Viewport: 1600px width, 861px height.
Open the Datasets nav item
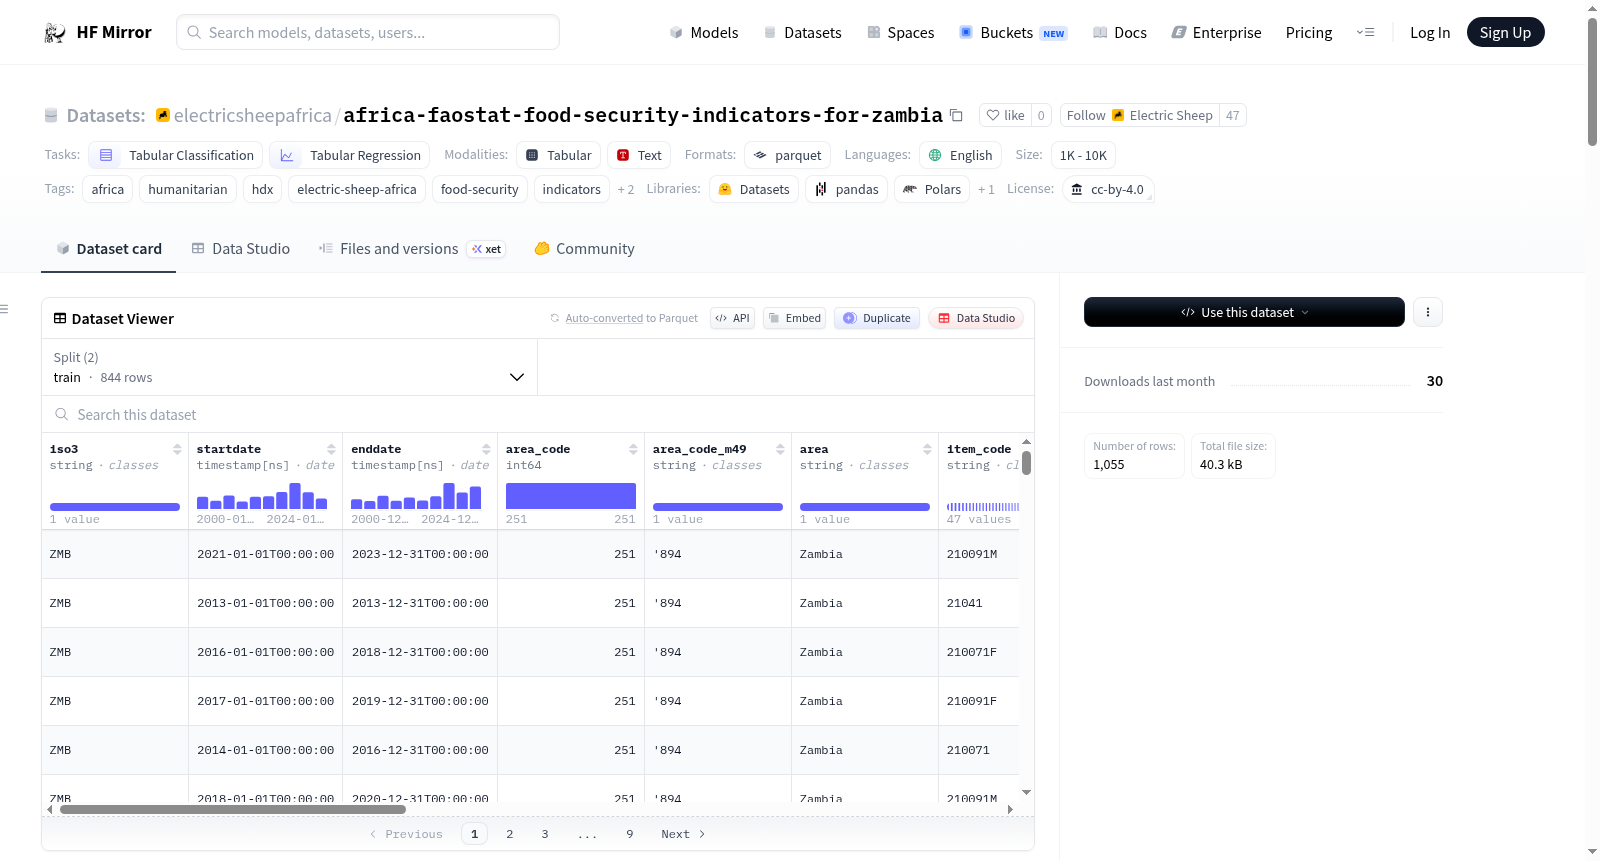[x=803, y=33]
